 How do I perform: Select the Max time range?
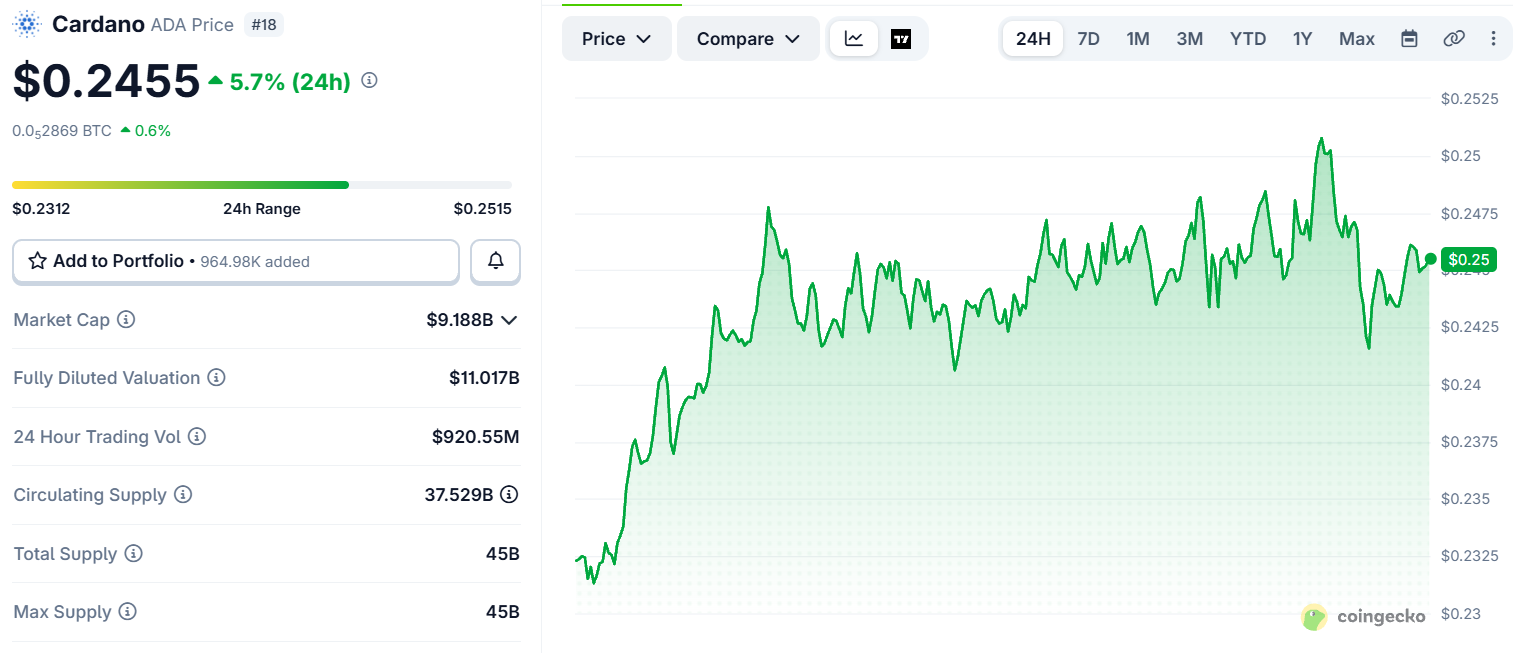pyautogui.click(x=1357, y=39)
